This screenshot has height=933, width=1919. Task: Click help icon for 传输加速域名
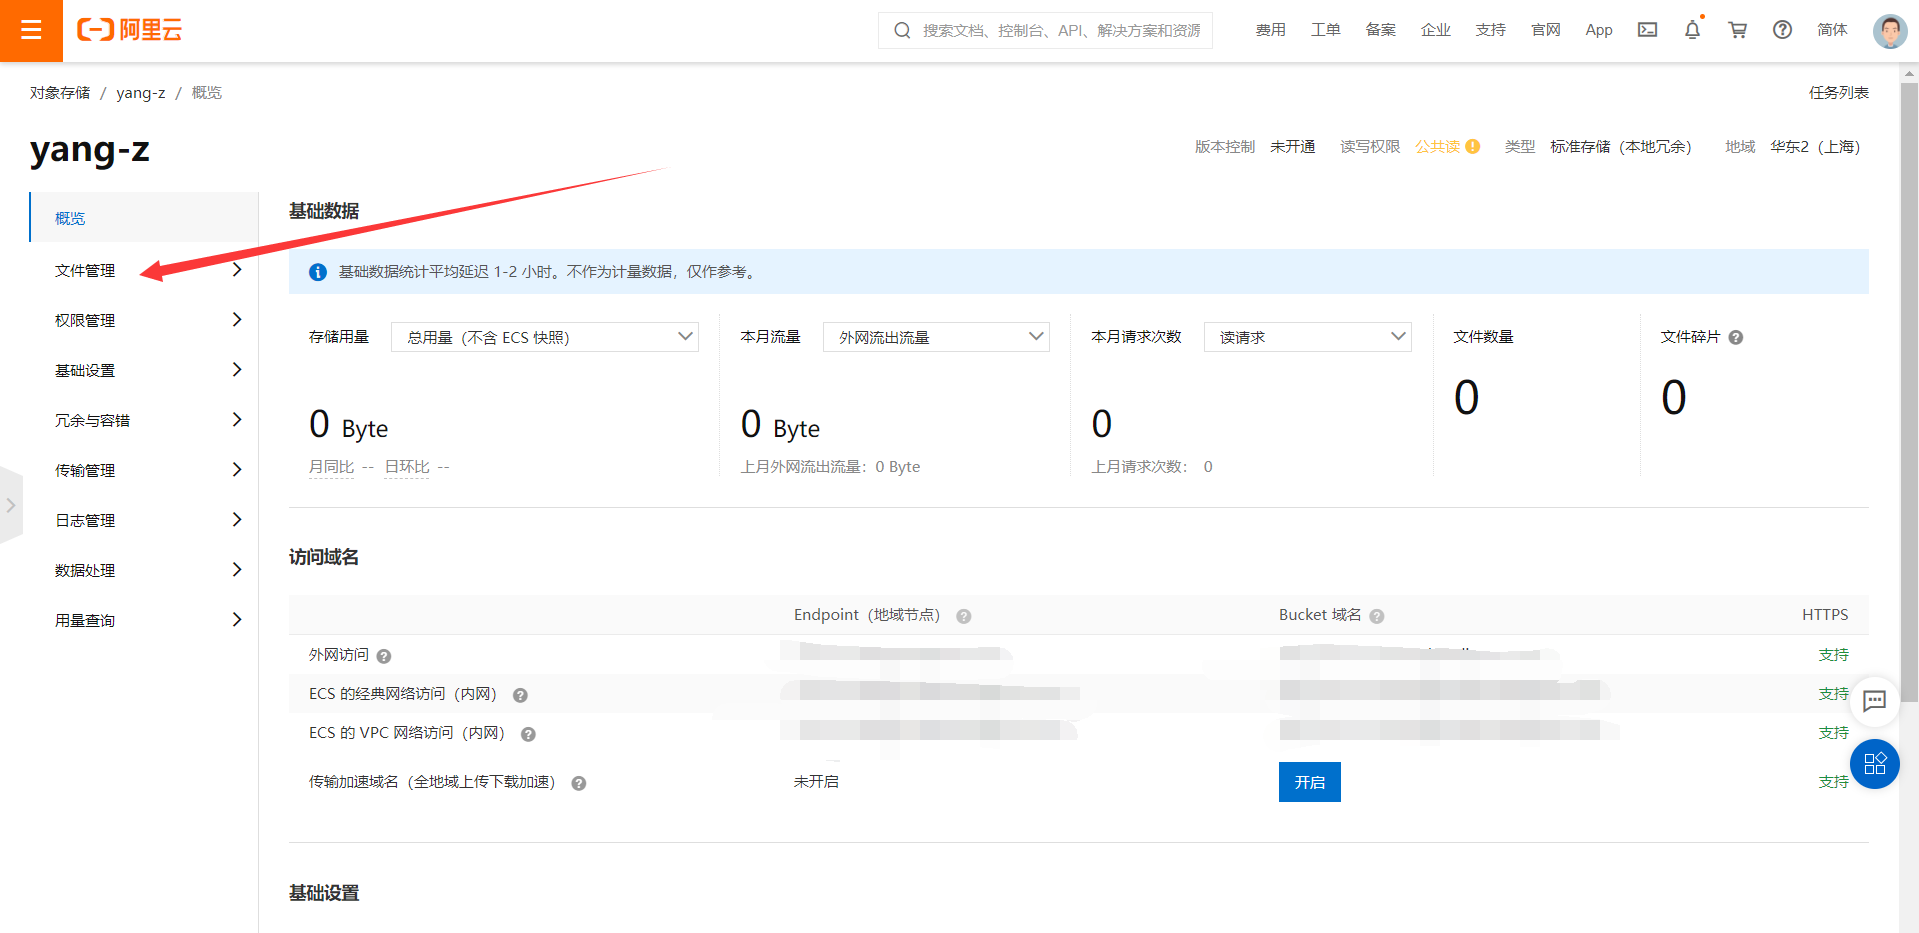point(578,783)
